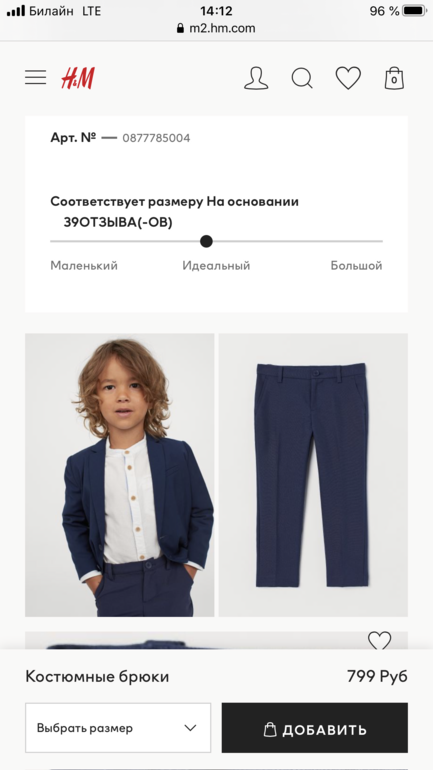Open the navy trousers product photo

pyautogui.click(x=313, y=475)
